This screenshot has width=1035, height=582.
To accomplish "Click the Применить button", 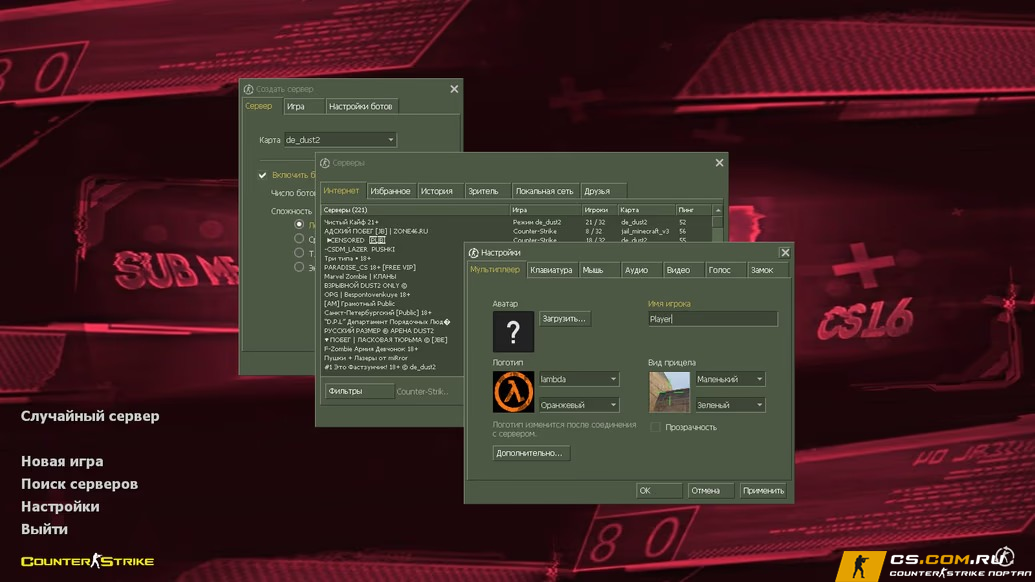I will (763, 490).
